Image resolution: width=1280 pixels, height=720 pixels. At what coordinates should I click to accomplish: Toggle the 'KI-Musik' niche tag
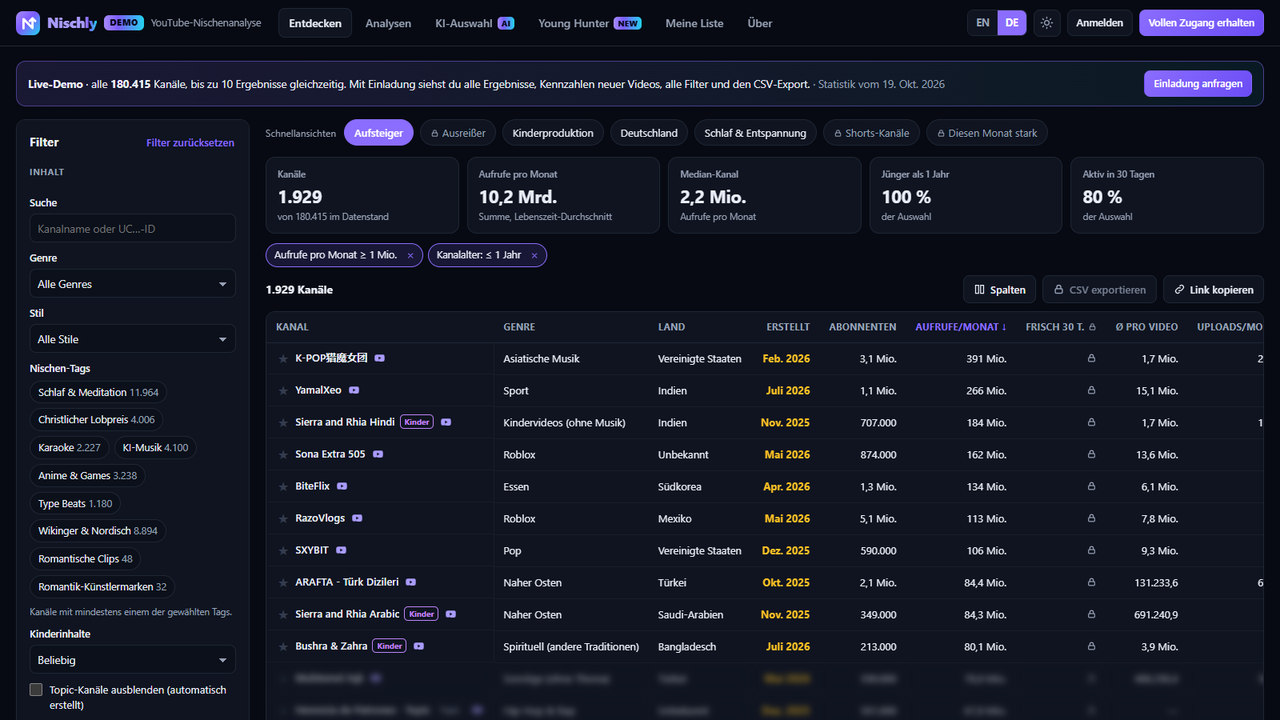[x=155, y=448]
